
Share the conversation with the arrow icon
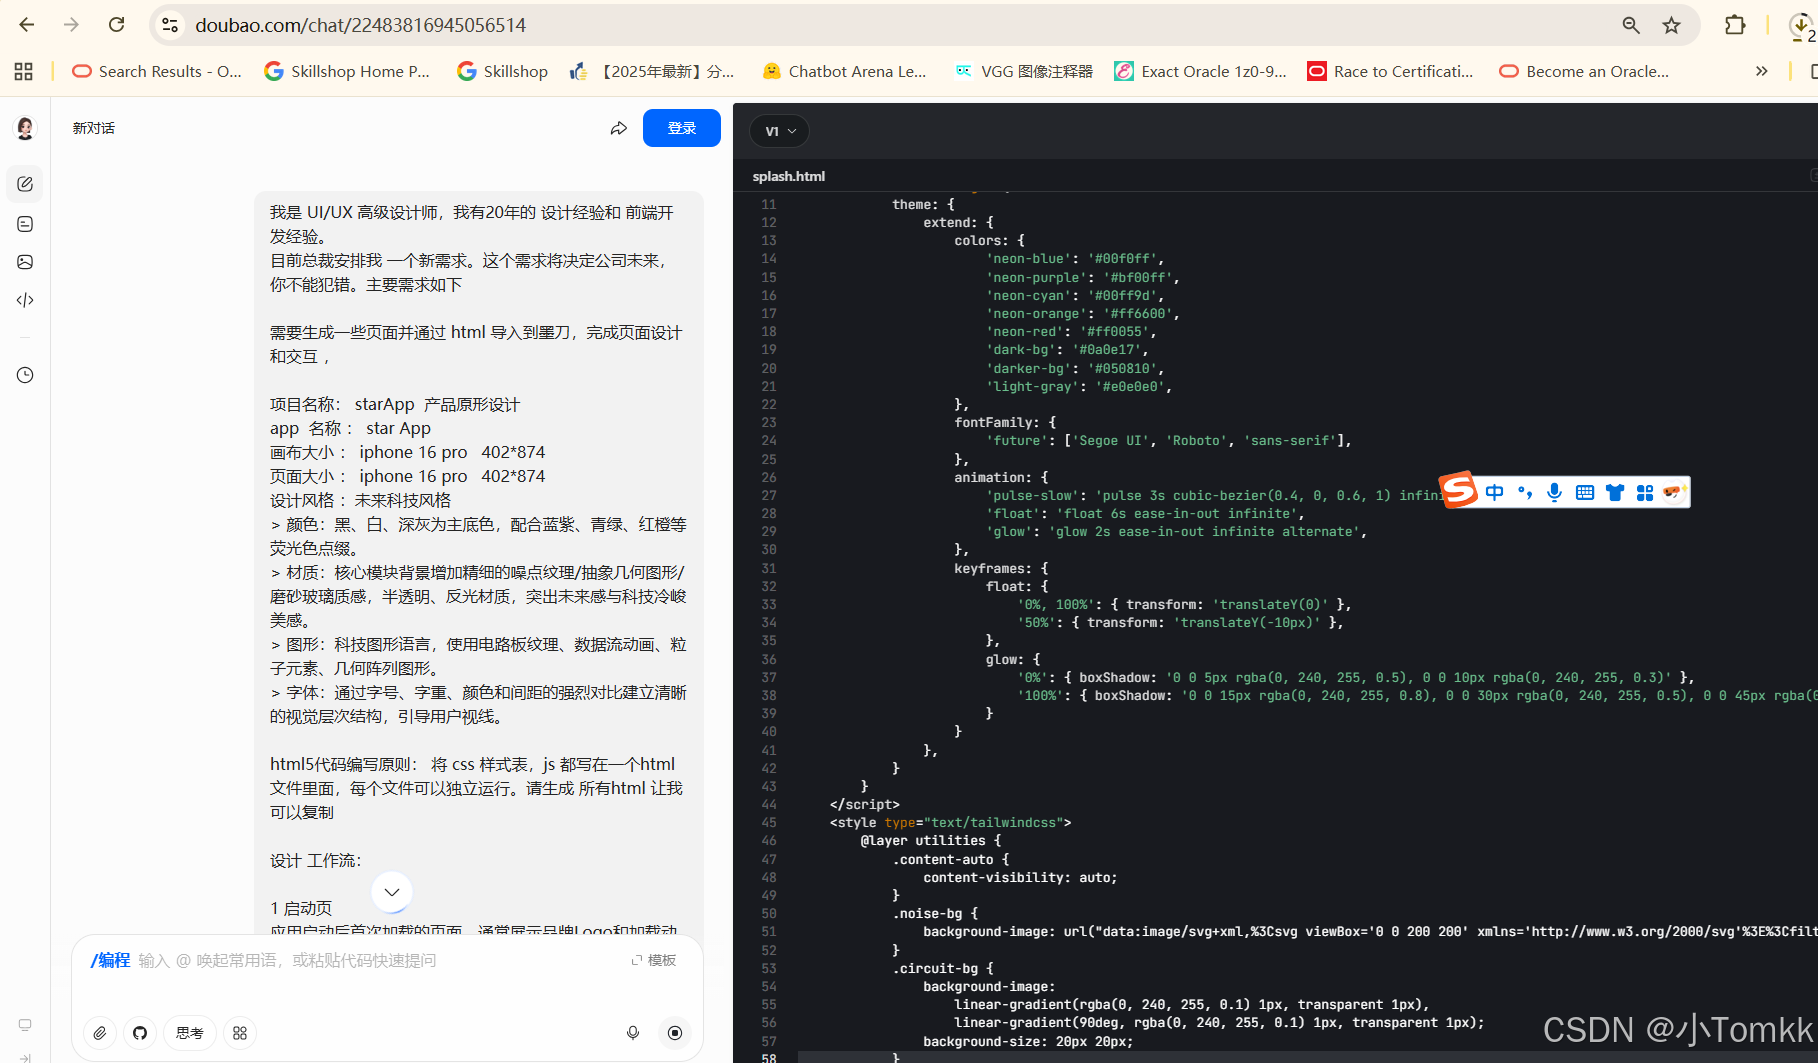click(x=619, y=128)
